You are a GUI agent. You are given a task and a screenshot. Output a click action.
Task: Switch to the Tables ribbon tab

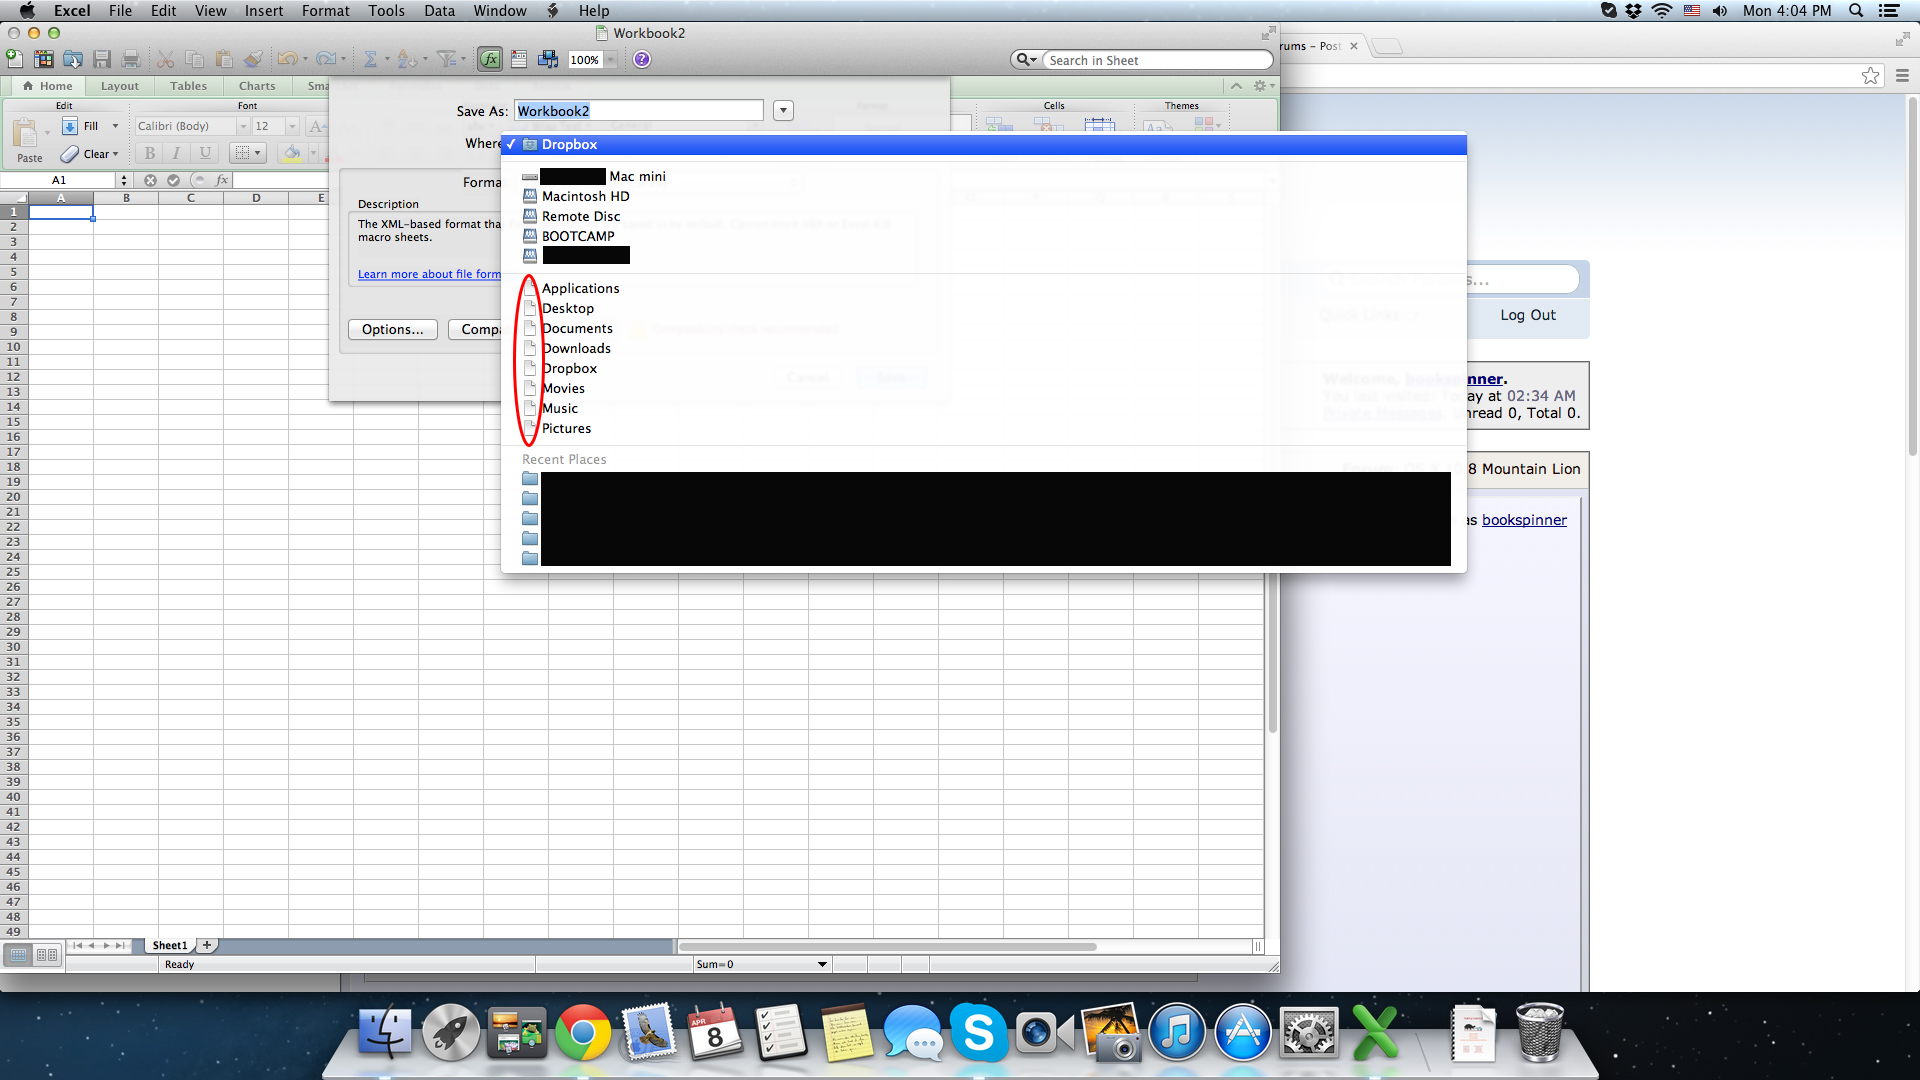[x=188, y=86]
